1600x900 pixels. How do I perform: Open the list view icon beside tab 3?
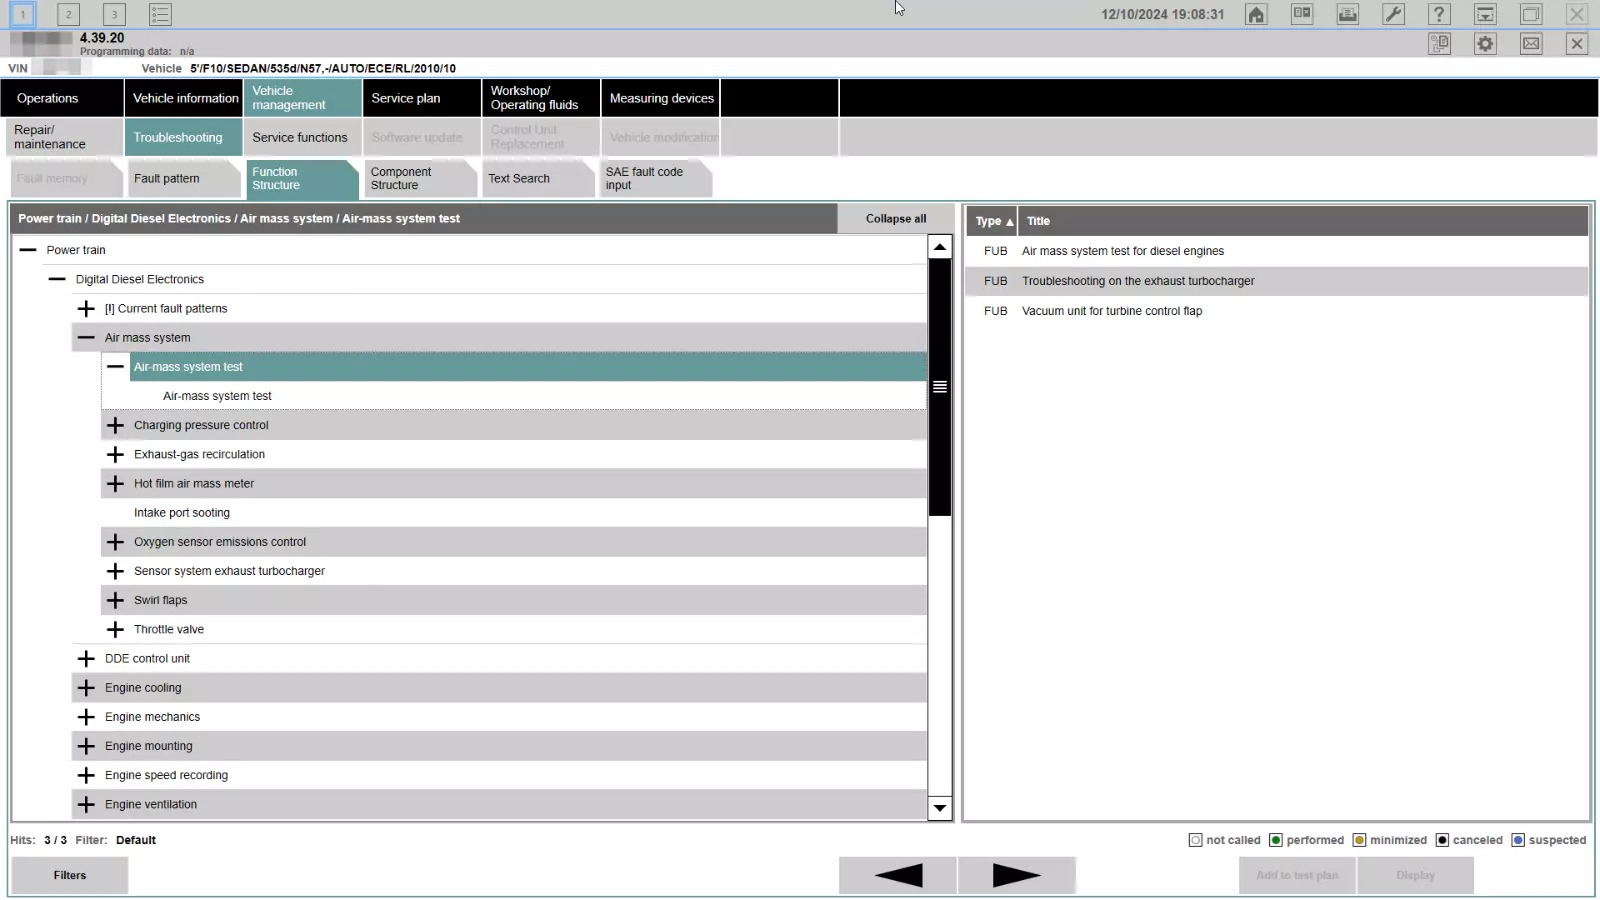coord(160,14)
